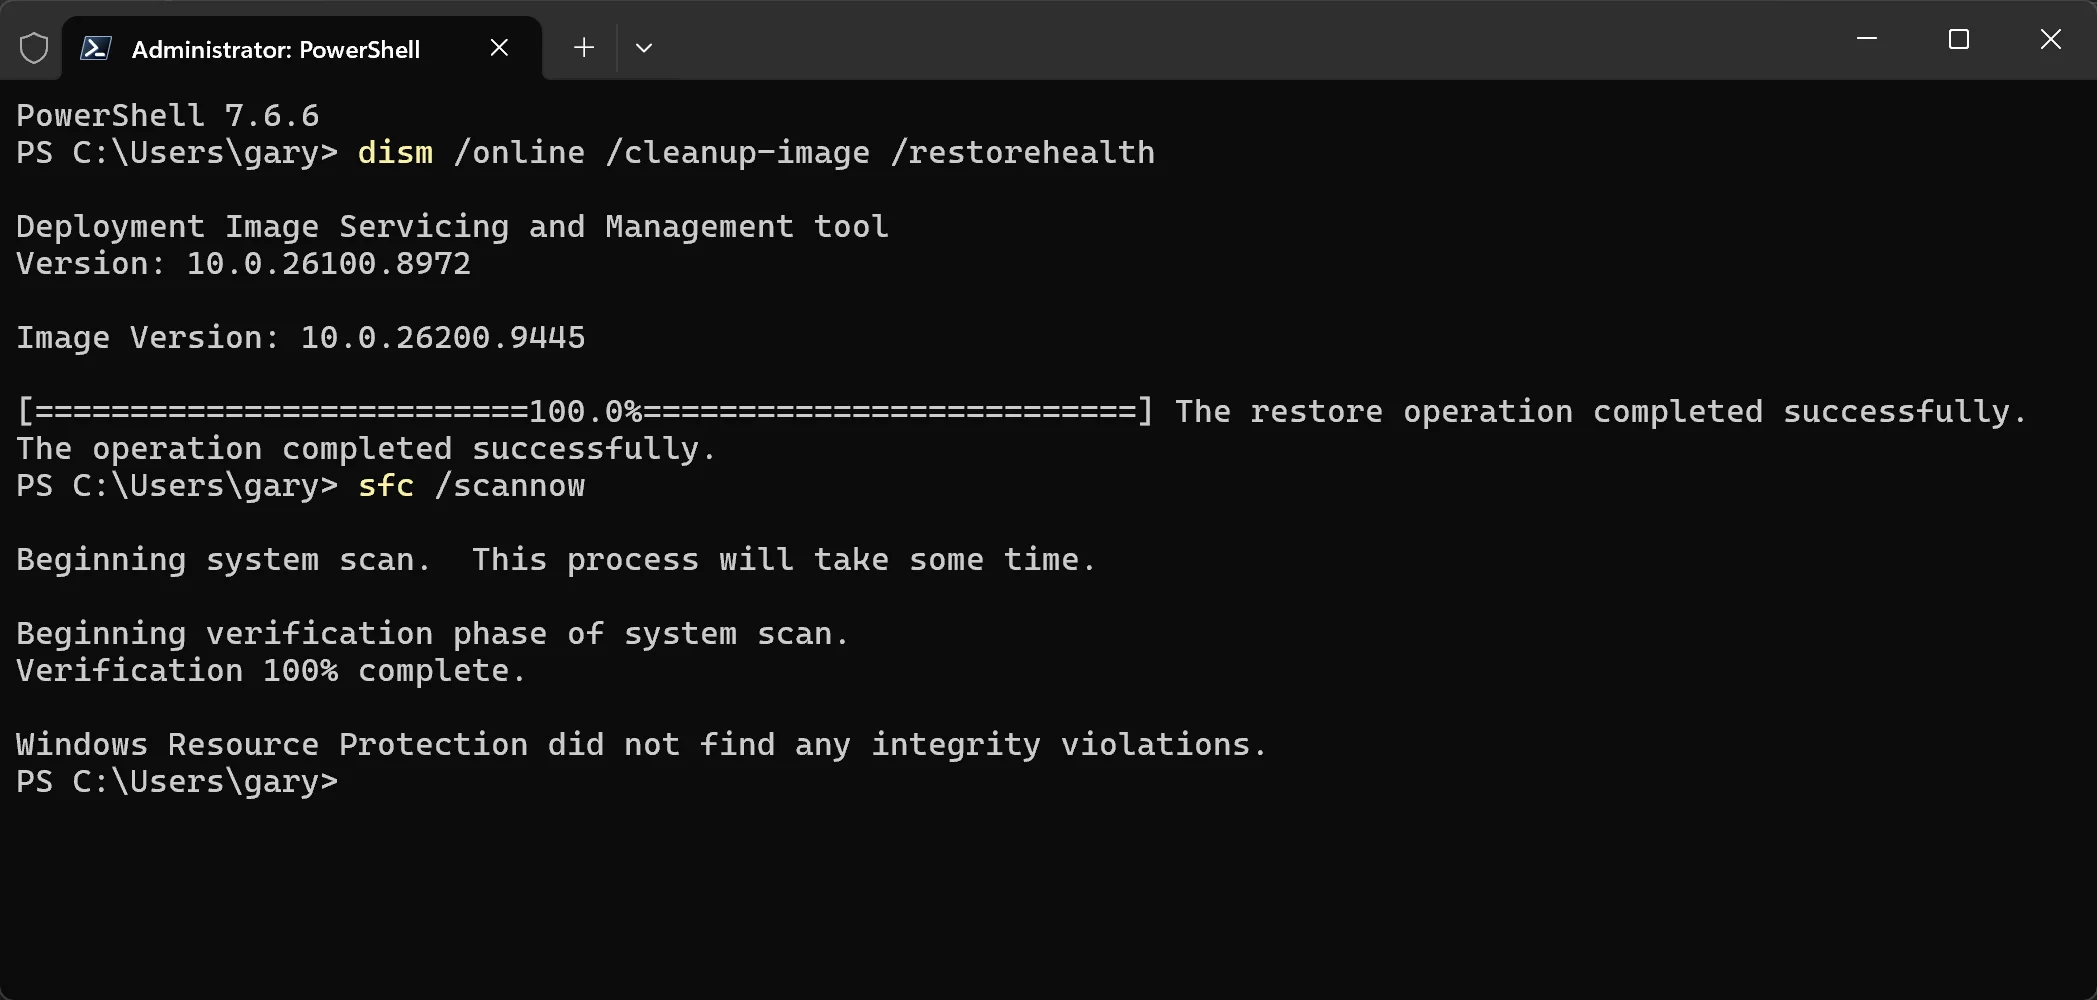Click the empty PS C:\Users\gary> prompt line
2097x1000 pixels.
178,782
